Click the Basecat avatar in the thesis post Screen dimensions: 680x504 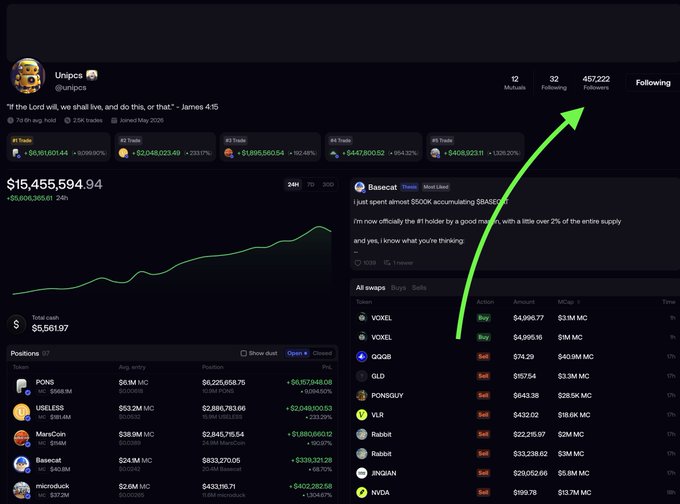360,187
